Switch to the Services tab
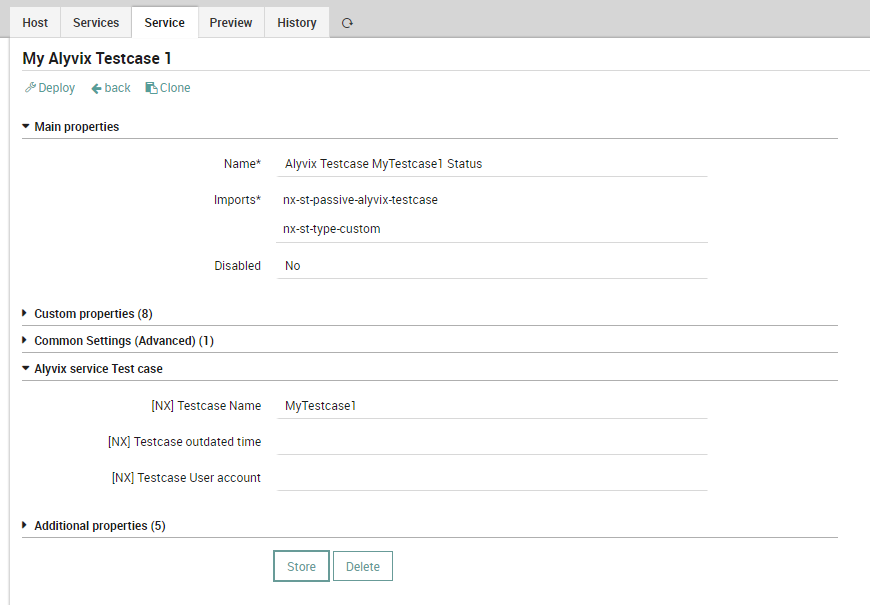Screen dimensions: 870x605 pos(96,23)
